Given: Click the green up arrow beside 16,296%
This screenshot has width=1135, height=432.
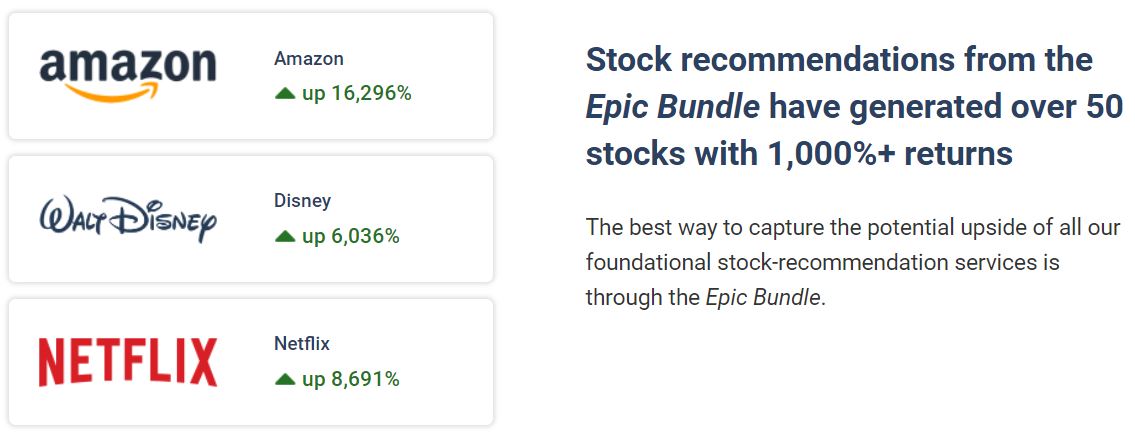Looking at the screenshot, I should pos(285,94).
